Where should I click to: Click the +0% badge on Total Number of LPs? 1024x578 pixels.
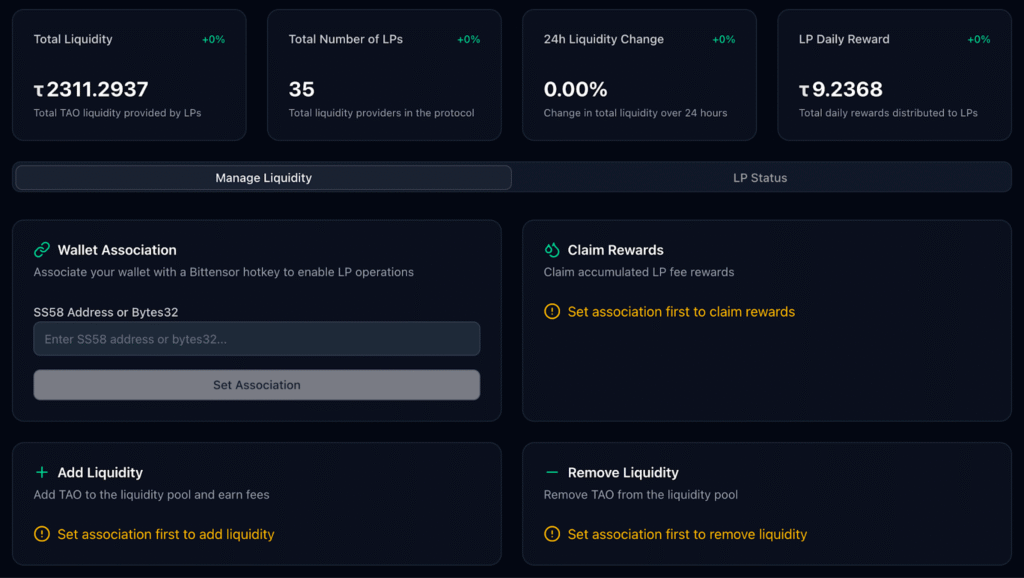(468, 40)
